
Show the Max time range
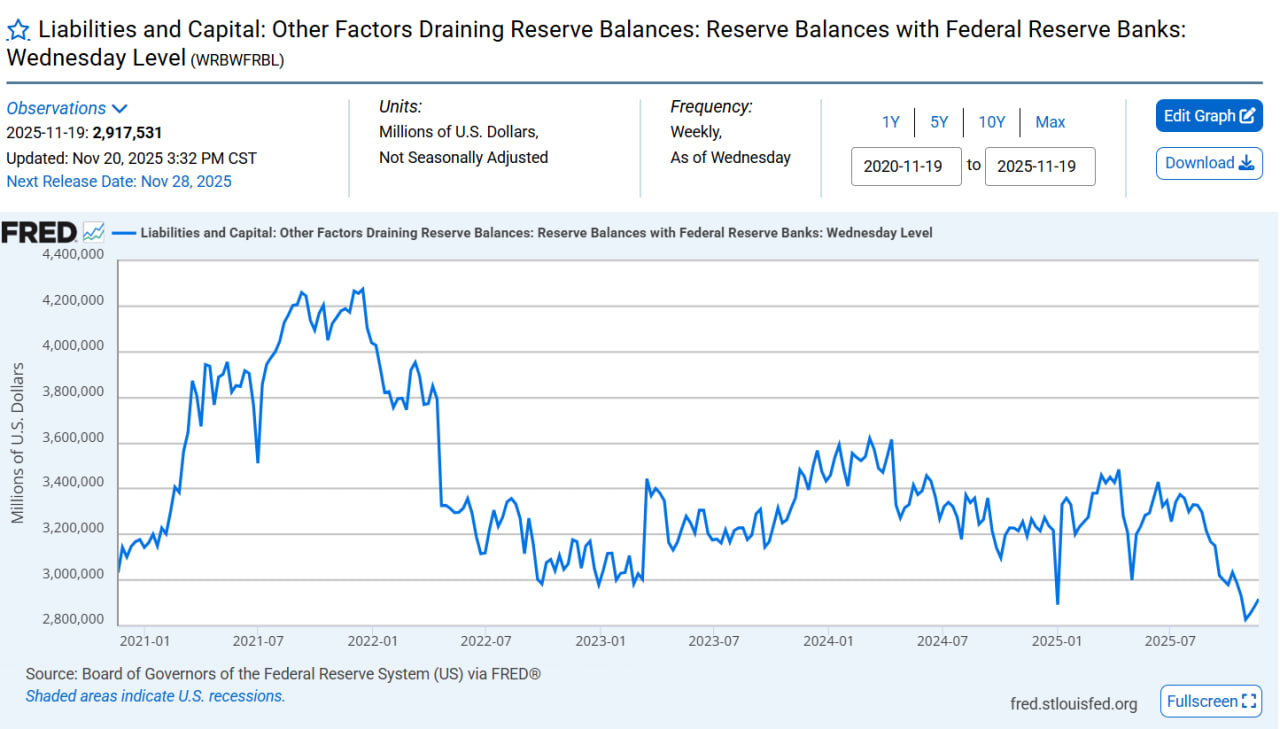pyautogui.click(x=1050, y=122)
